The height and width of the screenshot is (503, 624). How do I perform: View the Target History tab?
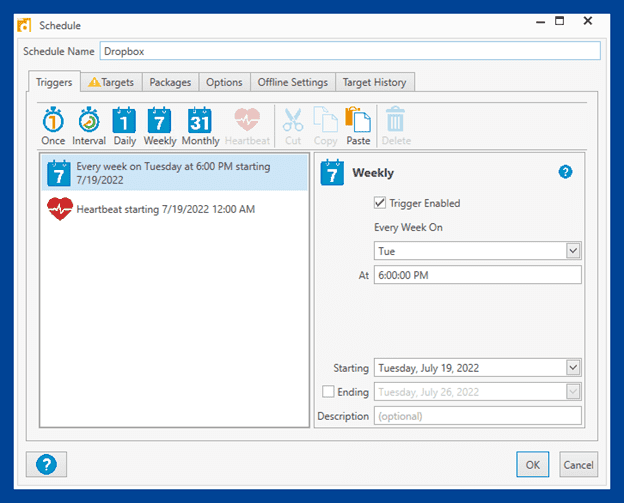pos(374,82)
